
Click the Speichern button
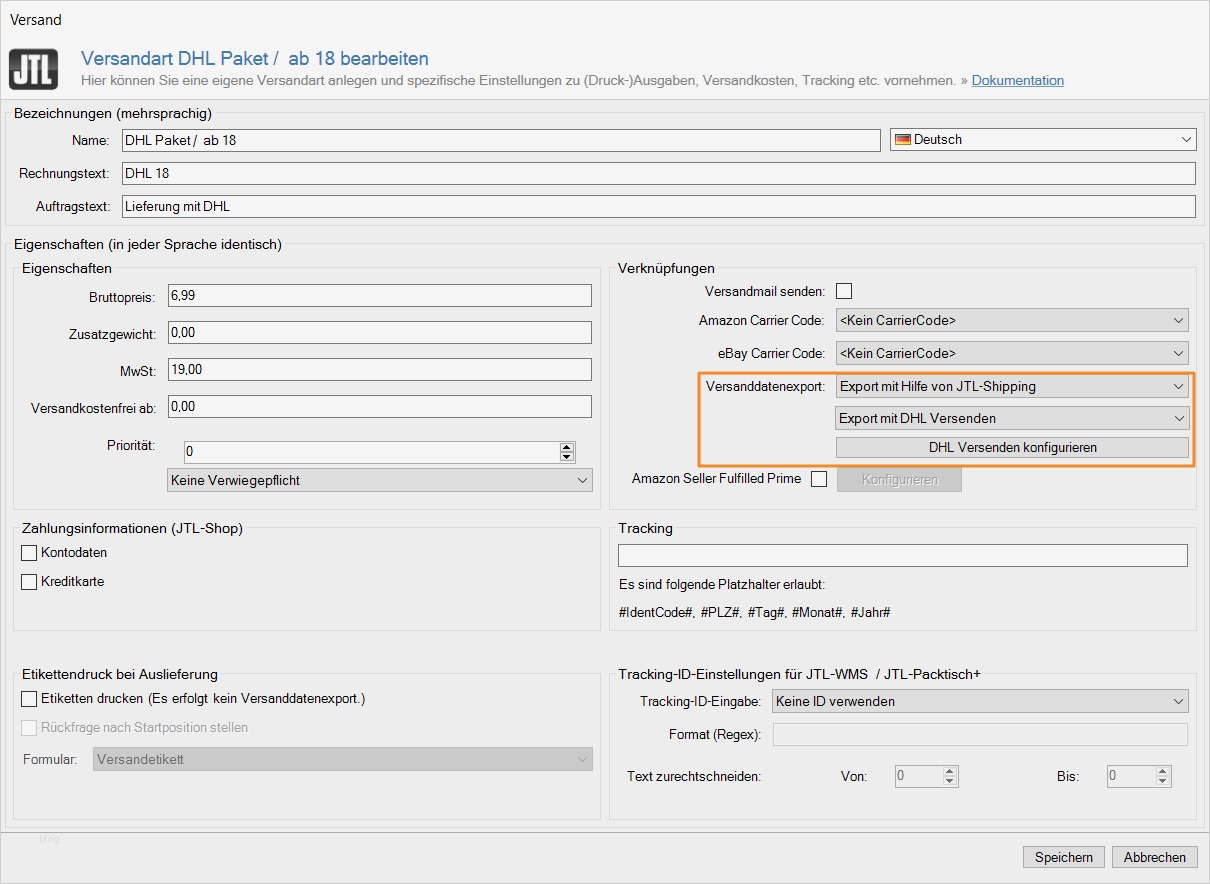tap(1063, 857)
